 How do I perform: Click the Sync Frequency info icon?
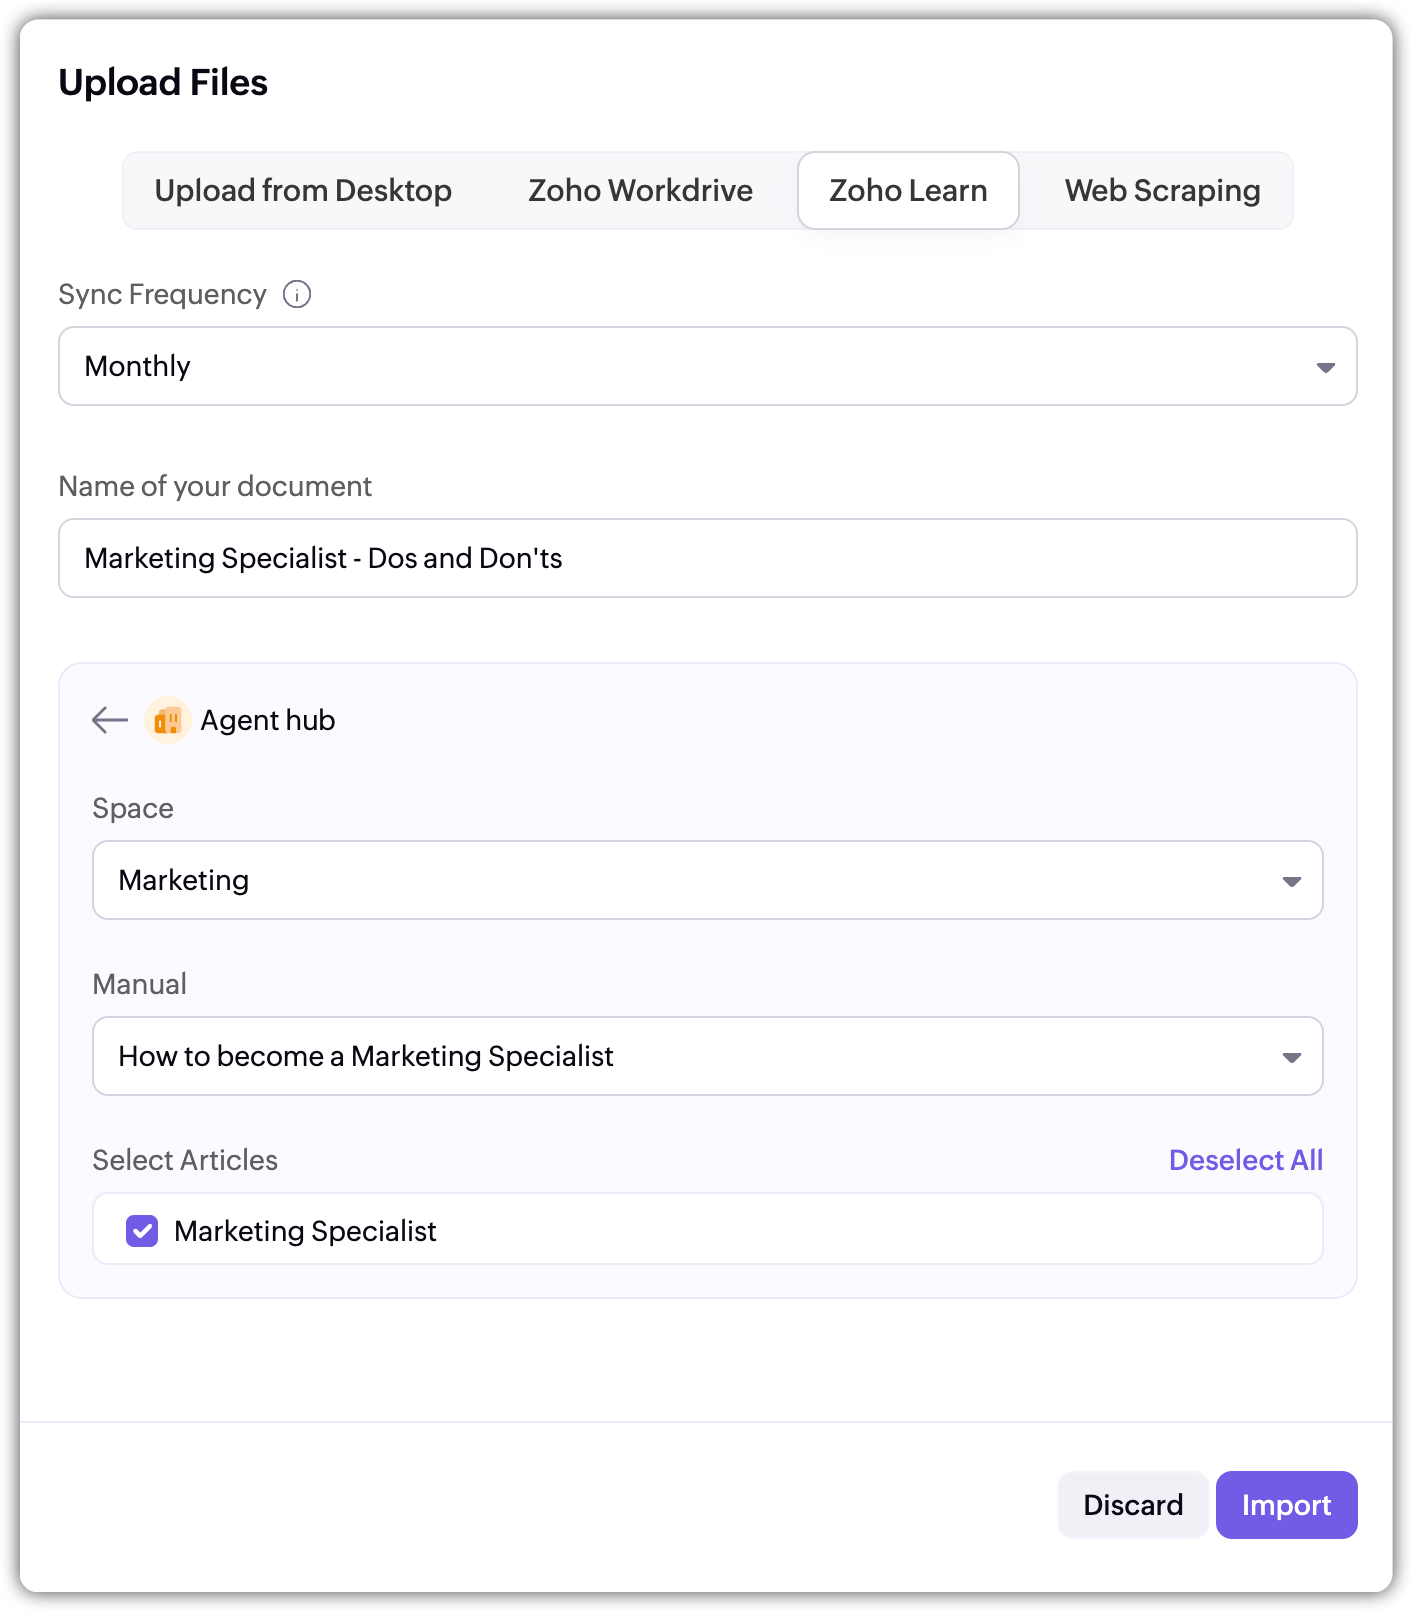point(297,294)
